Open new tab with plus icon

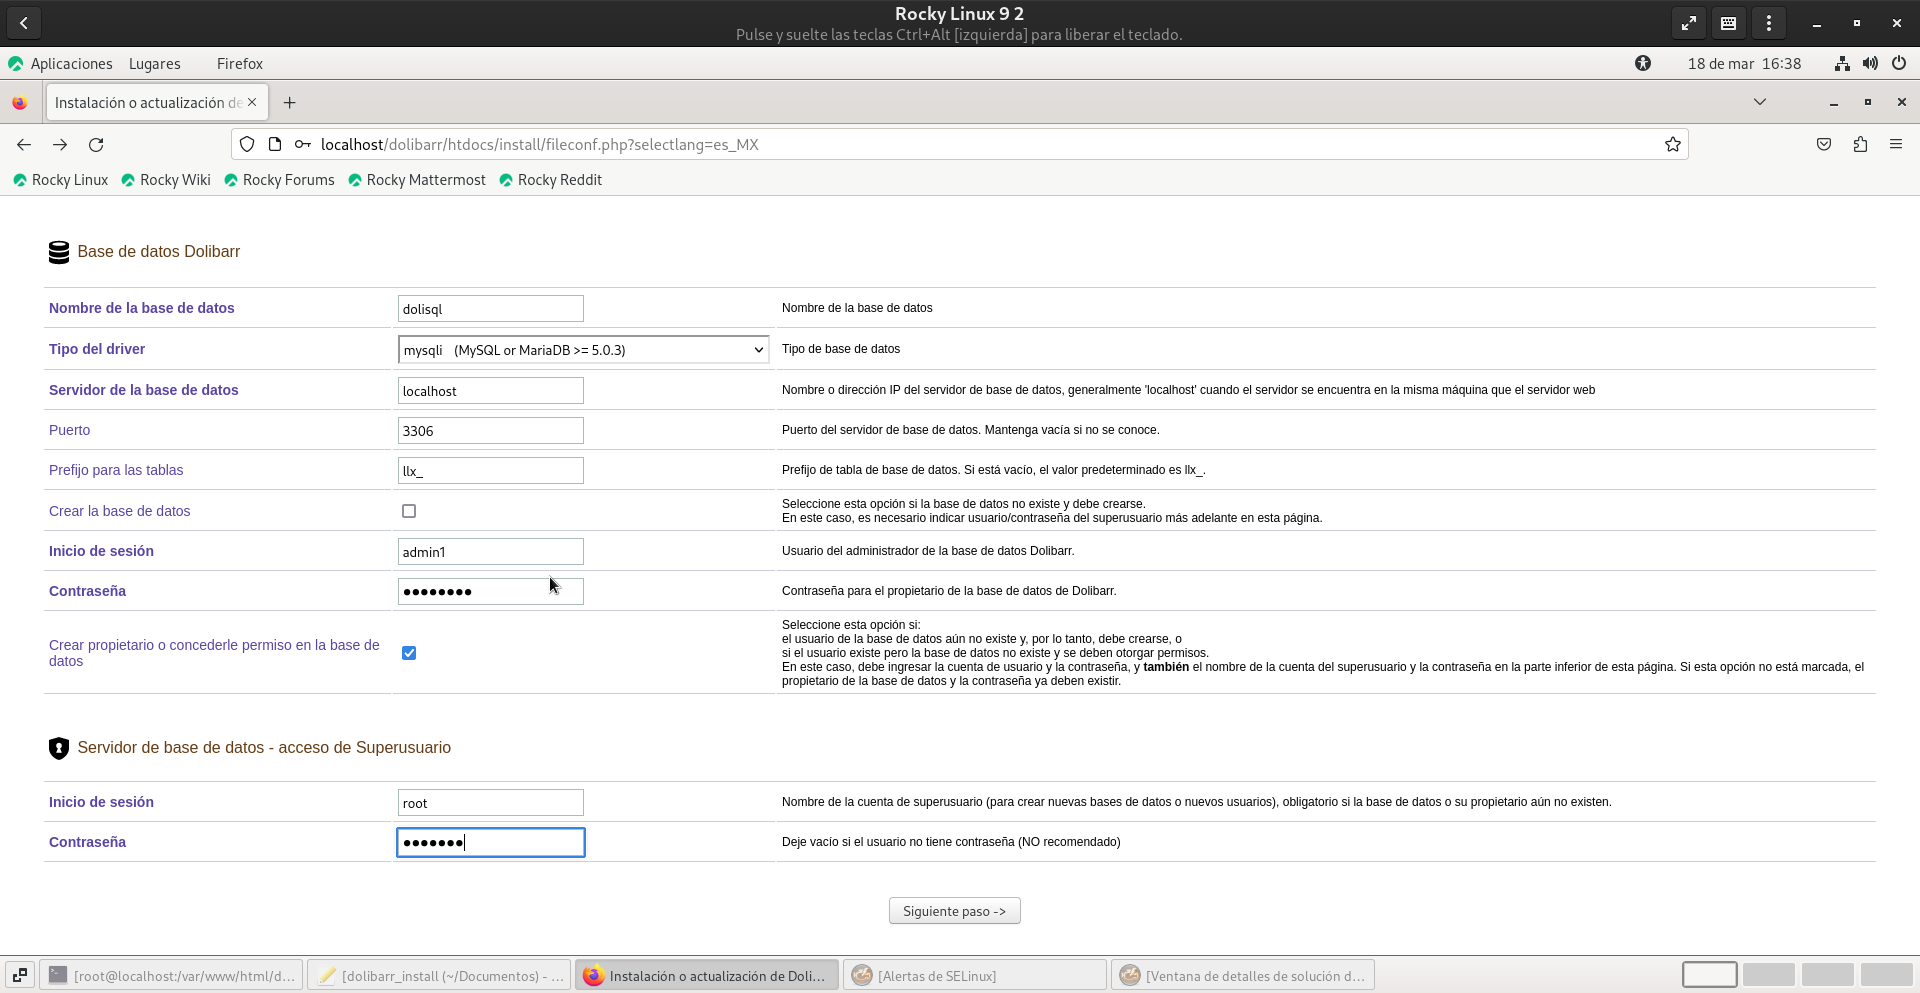pos(289,103)
